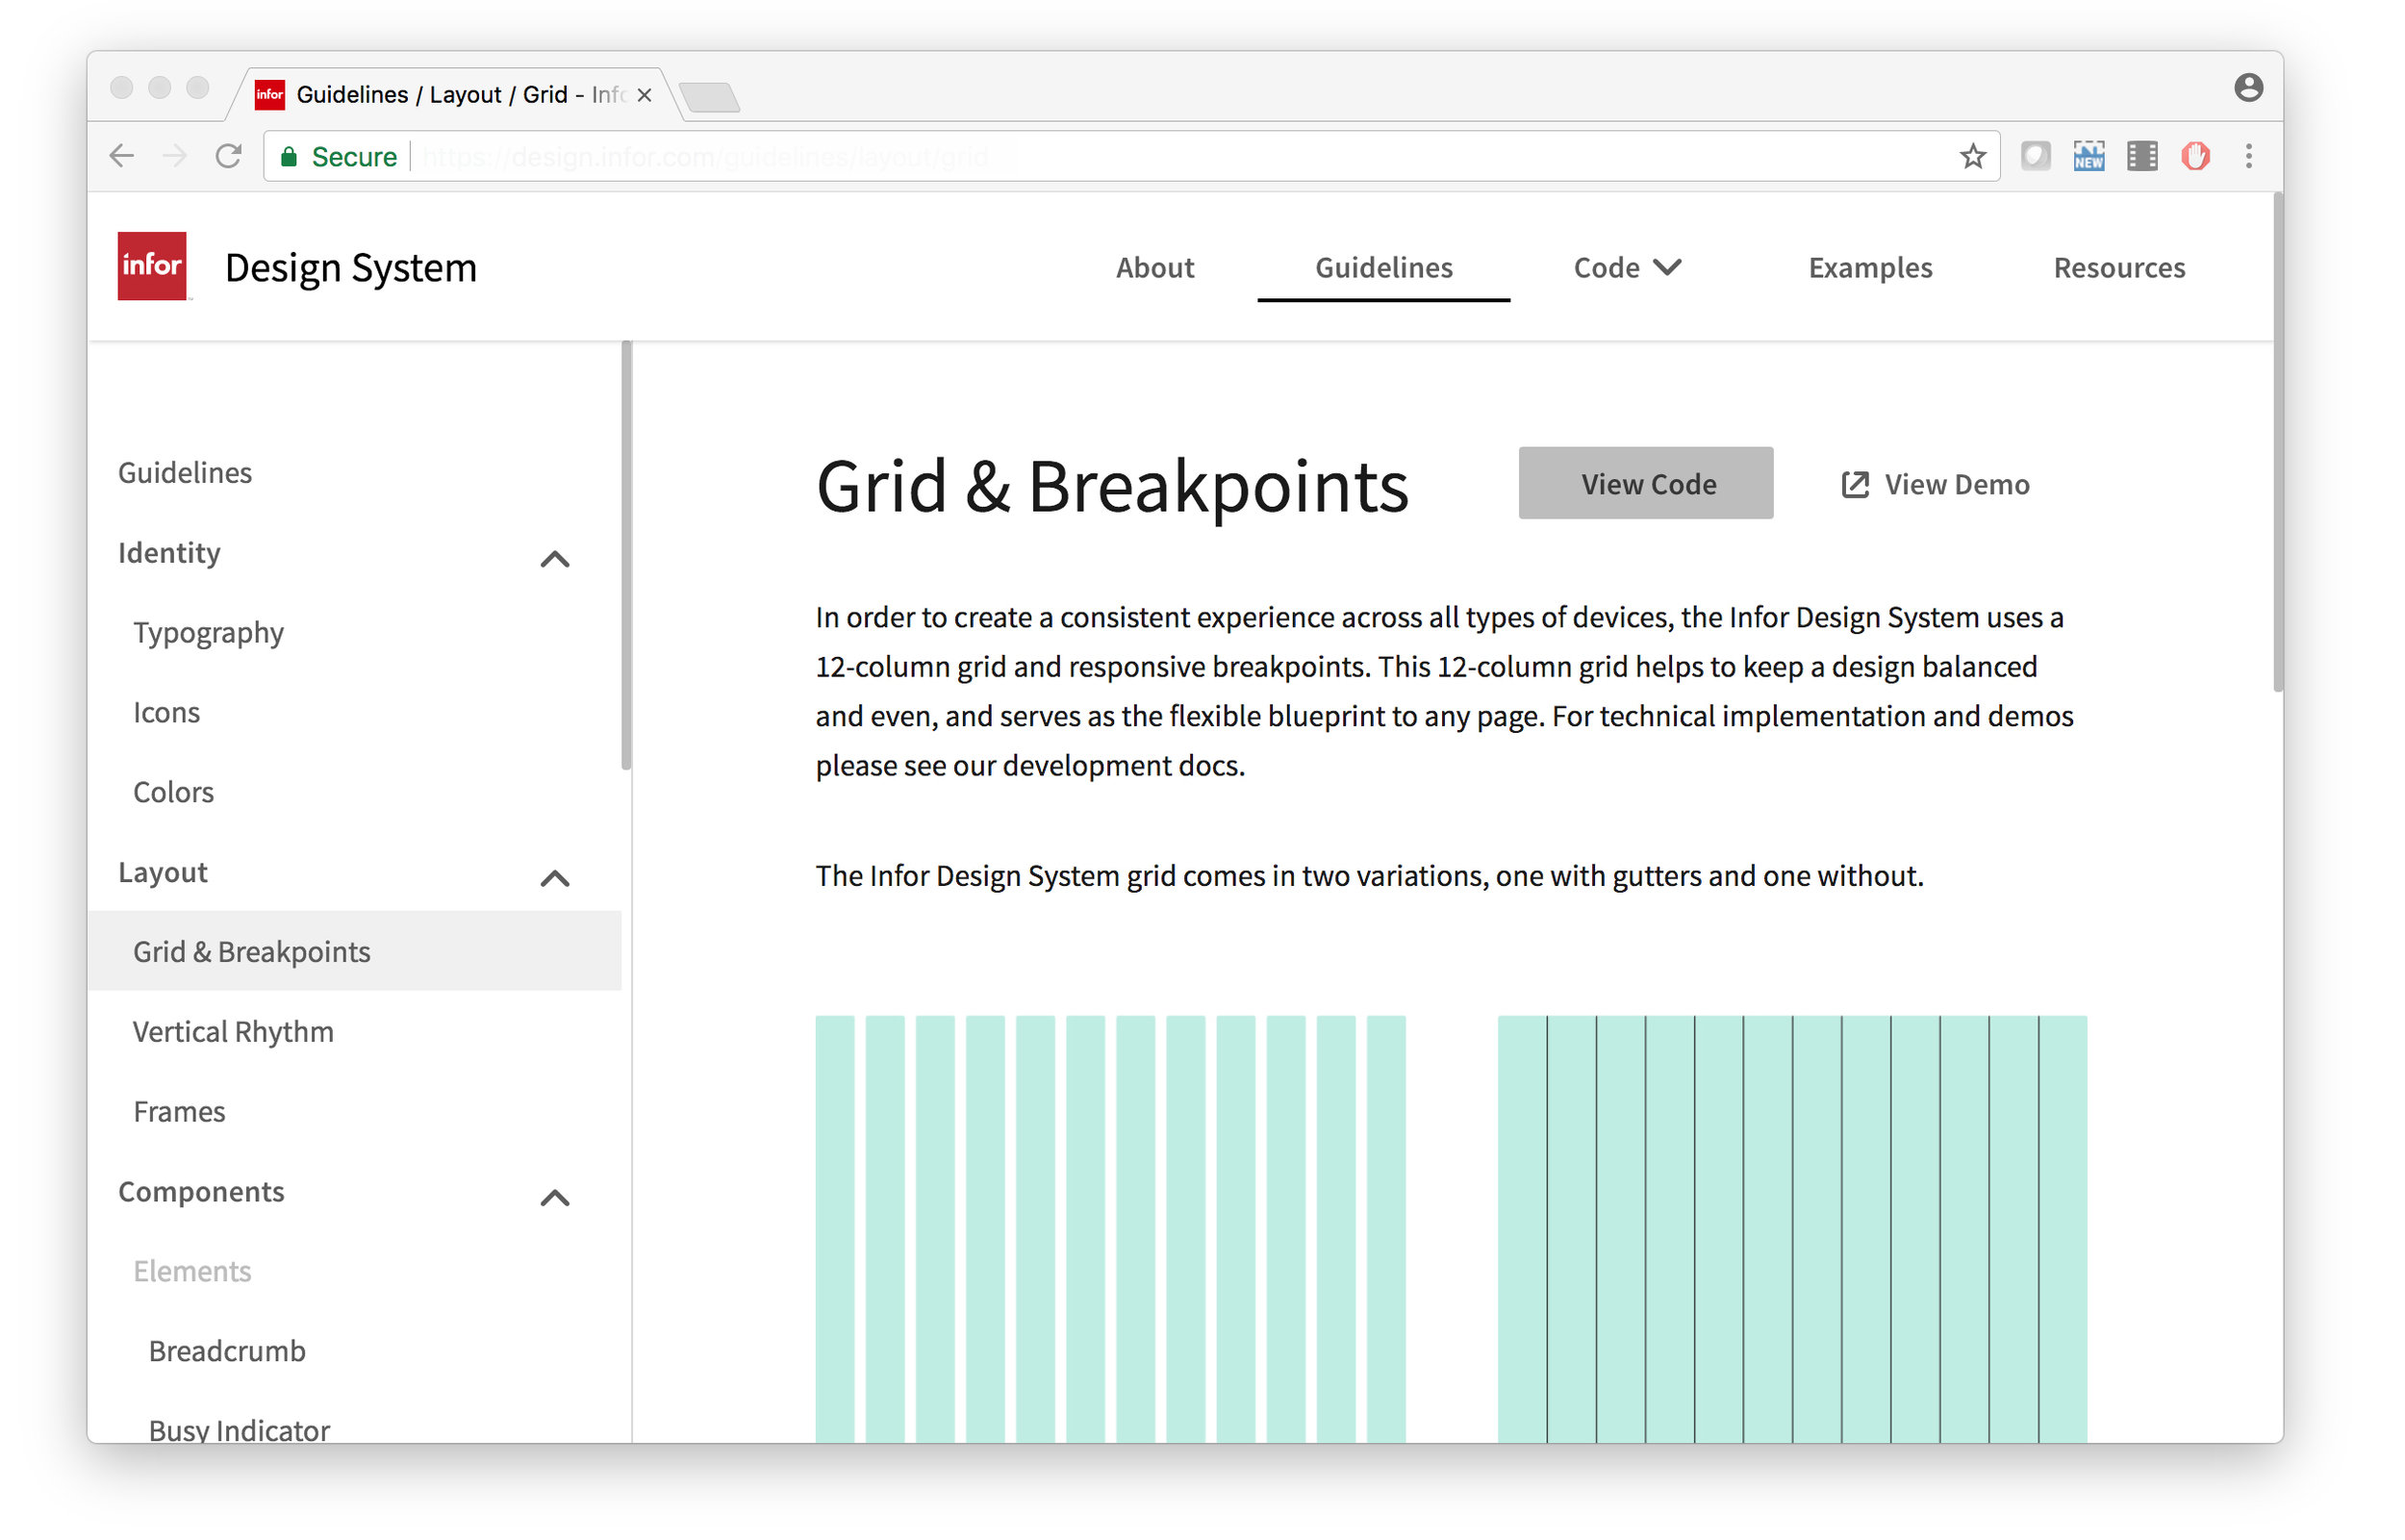Viewport: 2405px width, 1540px height.
Task: Open Guidelines in the sidebar
Action: pos(185,473)
